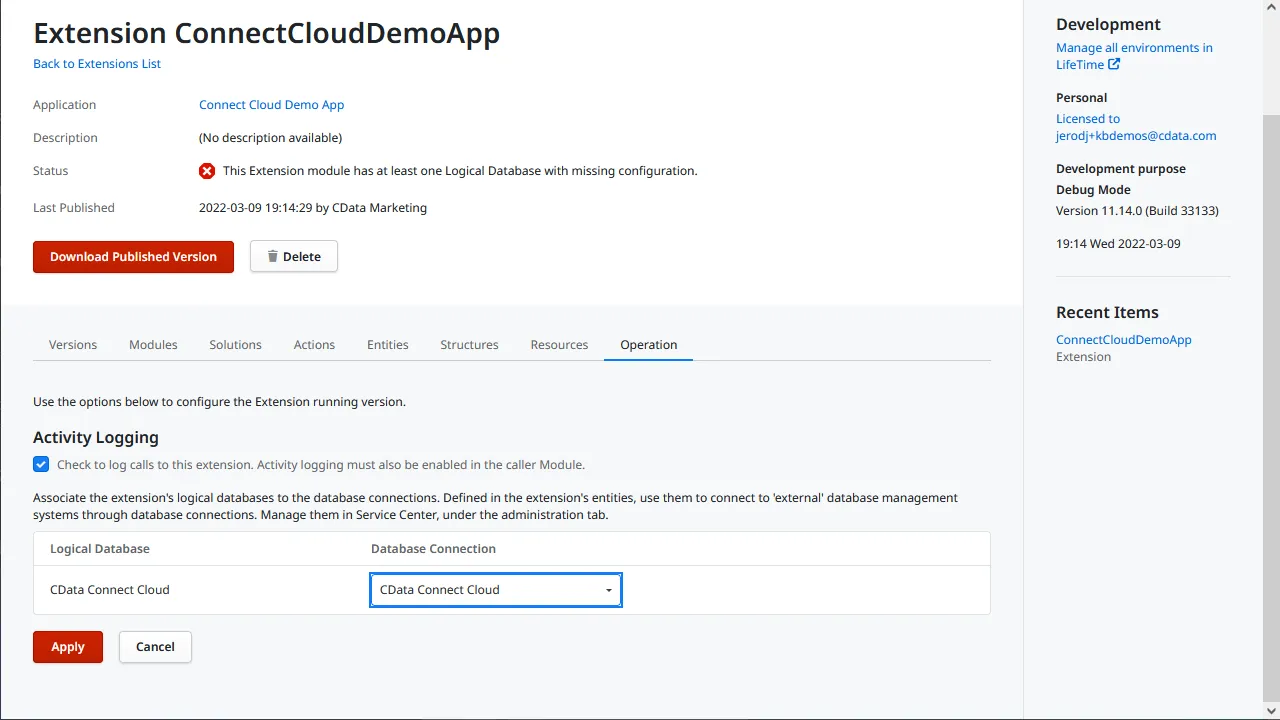1280x720 pixels.
Task: Open the Structures tab
Action: (x=469, y=344)
